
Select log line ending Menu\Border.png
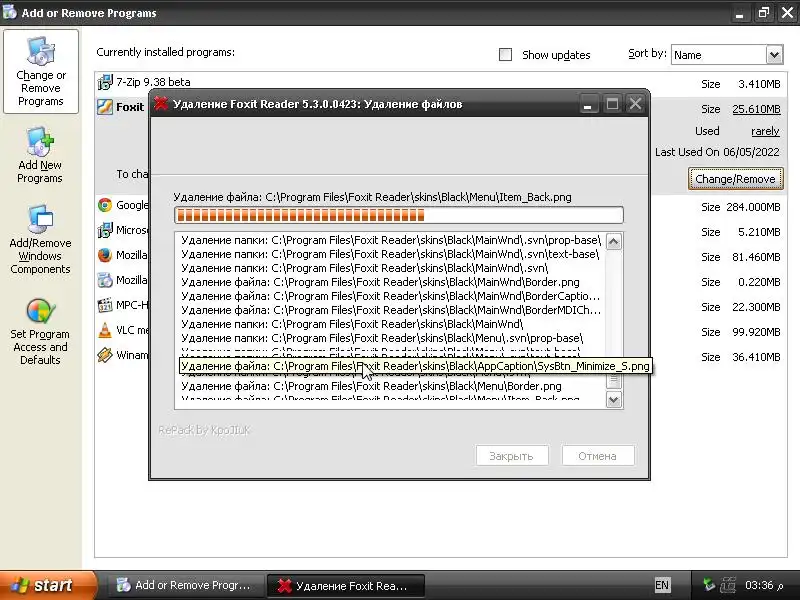pyautogui.click(x=371, y=386)
